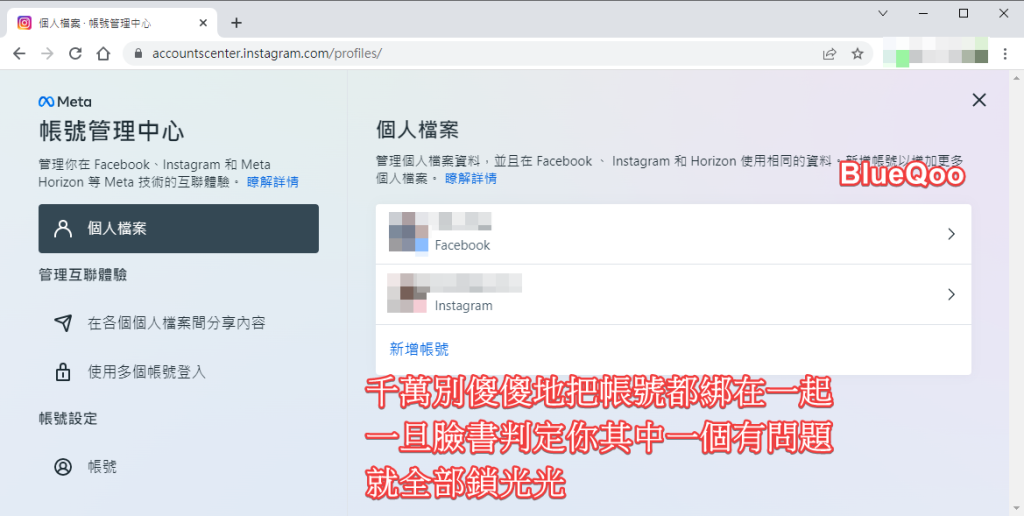Click 瞭解詳情 link in the sidebar description

coord(272,182)
